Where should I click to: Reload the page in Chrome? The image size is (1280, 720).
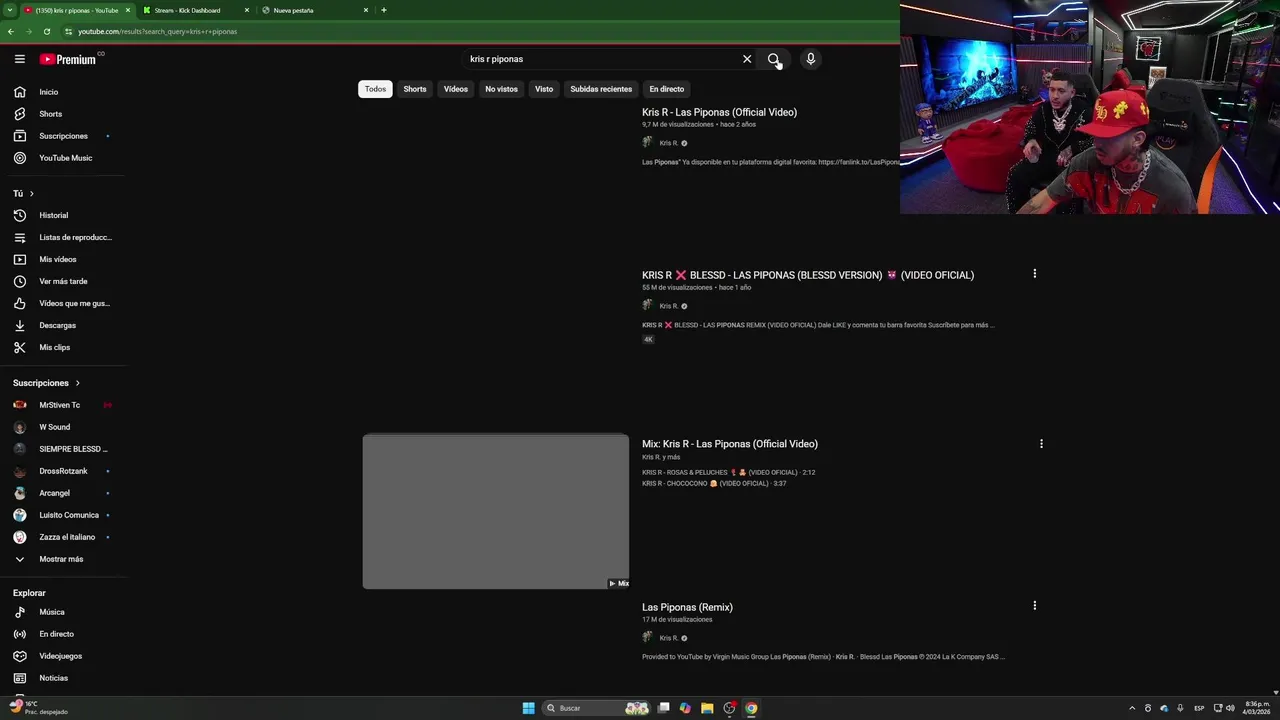pyautogui.click(x=46, y=31)
